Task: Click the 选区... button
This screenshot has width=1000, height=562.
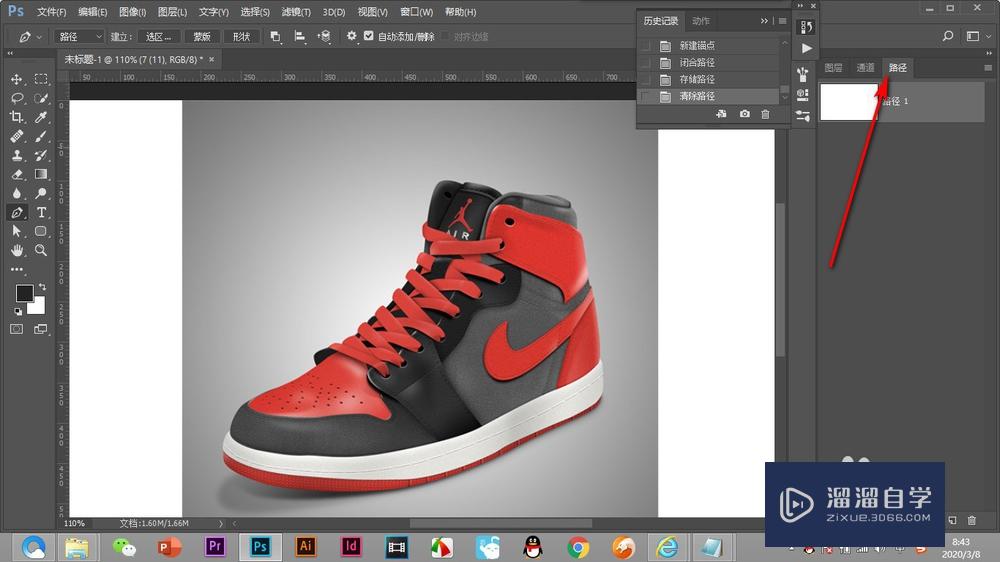Action: (x=159, y=36)
